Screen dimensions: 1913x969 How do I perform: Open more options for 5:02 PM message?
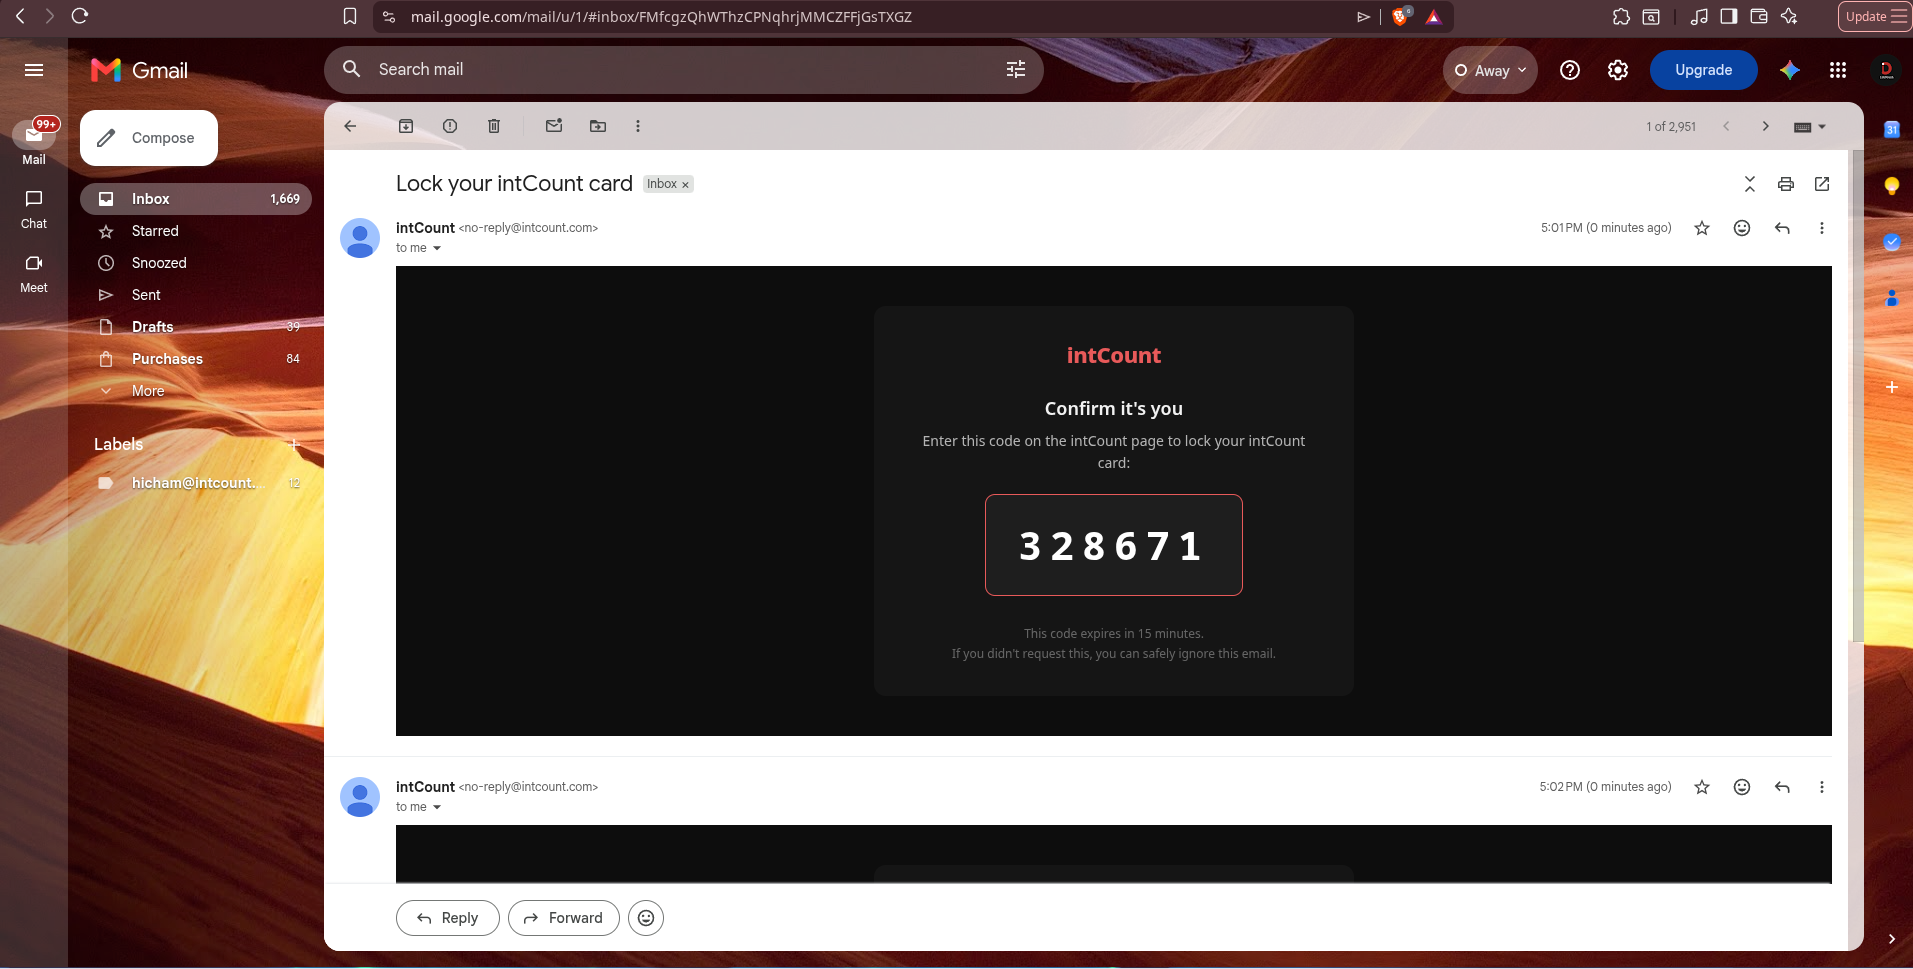point(1822,787)
